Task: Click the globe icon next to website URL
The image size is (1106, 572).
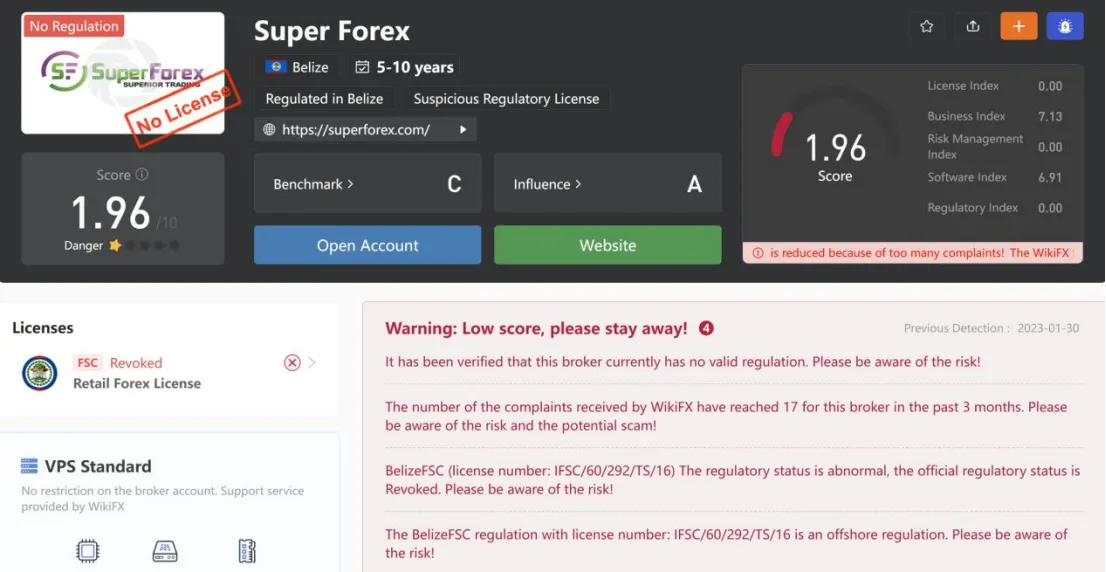Action: pos(269,130)
